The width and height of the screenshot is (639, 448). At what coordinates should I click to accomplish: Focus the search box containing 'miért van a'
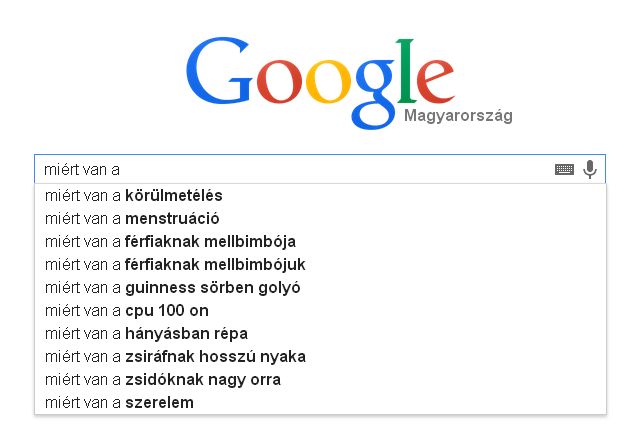click(290, 169)
